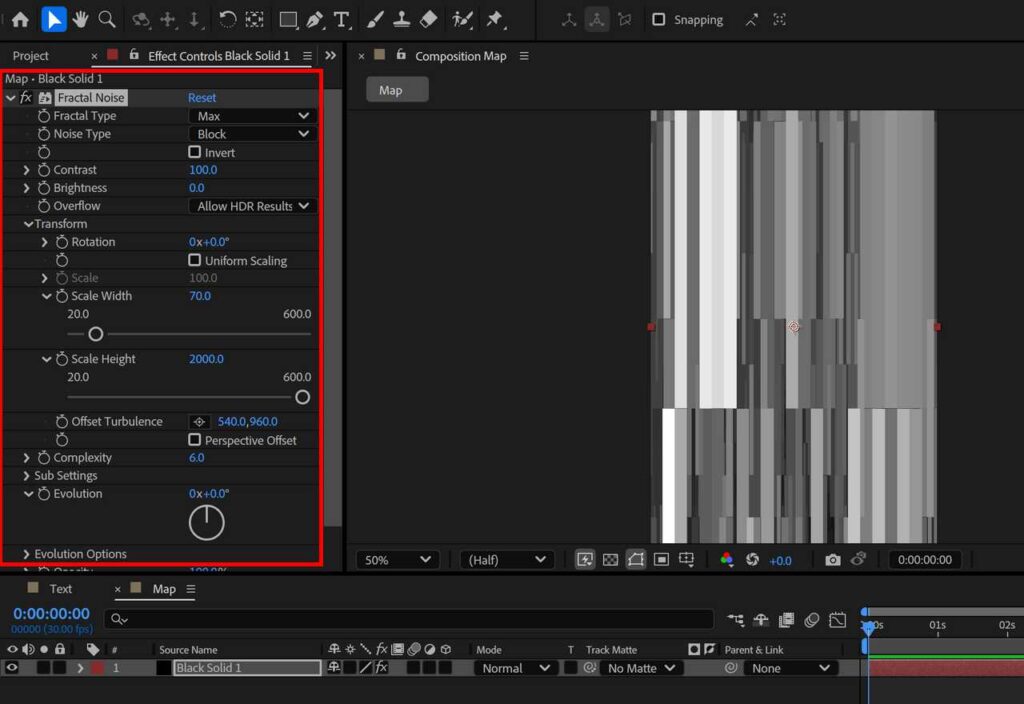Screen dimensions: 1024x704
Task: Select the Pen tool
Action: pyautogui.click(x=315, y=20)
